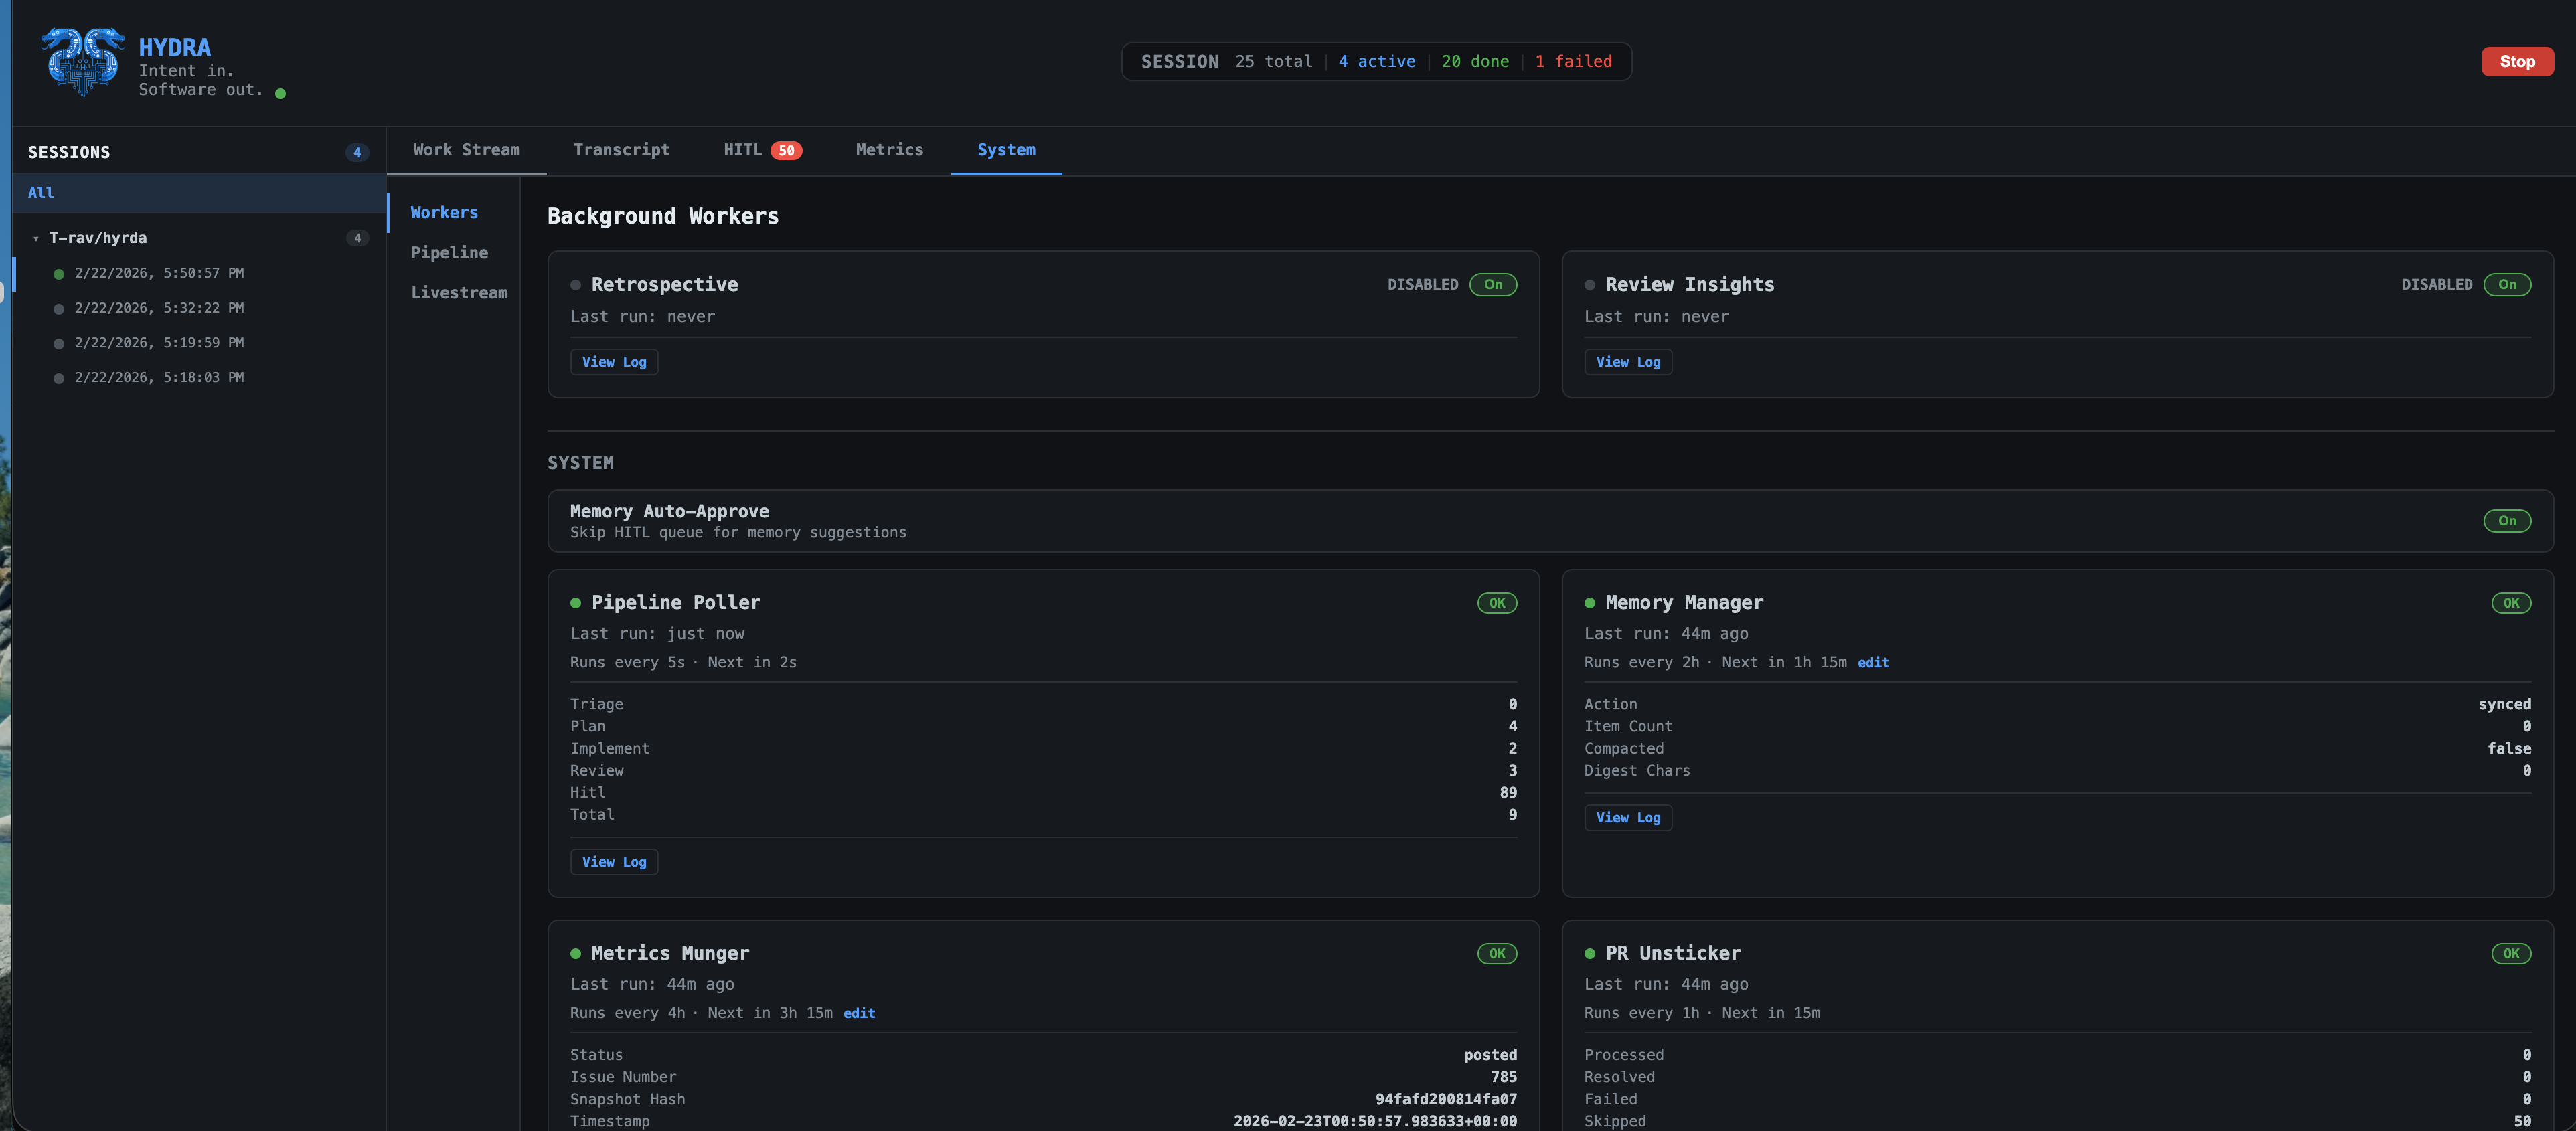Open the Transcript tab
Screen dimensions: 2576x1131
[622, 150]
